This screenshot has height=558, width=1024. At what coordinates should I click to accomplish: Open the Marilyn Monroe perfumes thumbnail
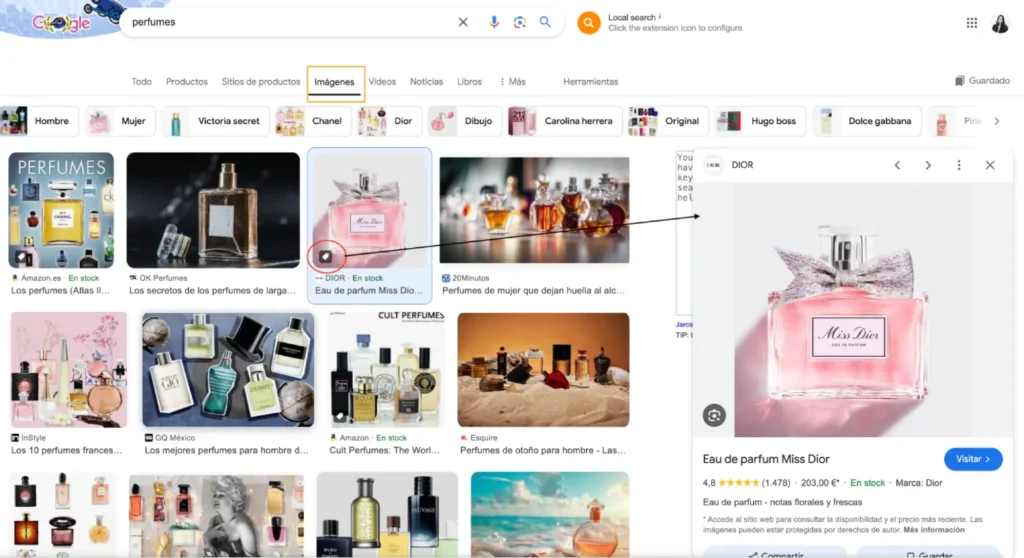pos(216,514)
